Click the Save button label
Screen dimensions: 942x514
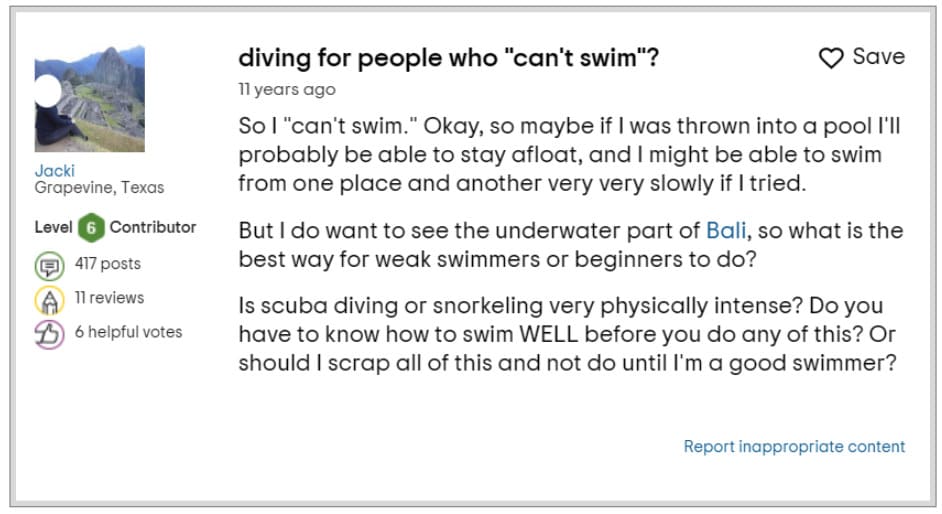tap(878, 56)
